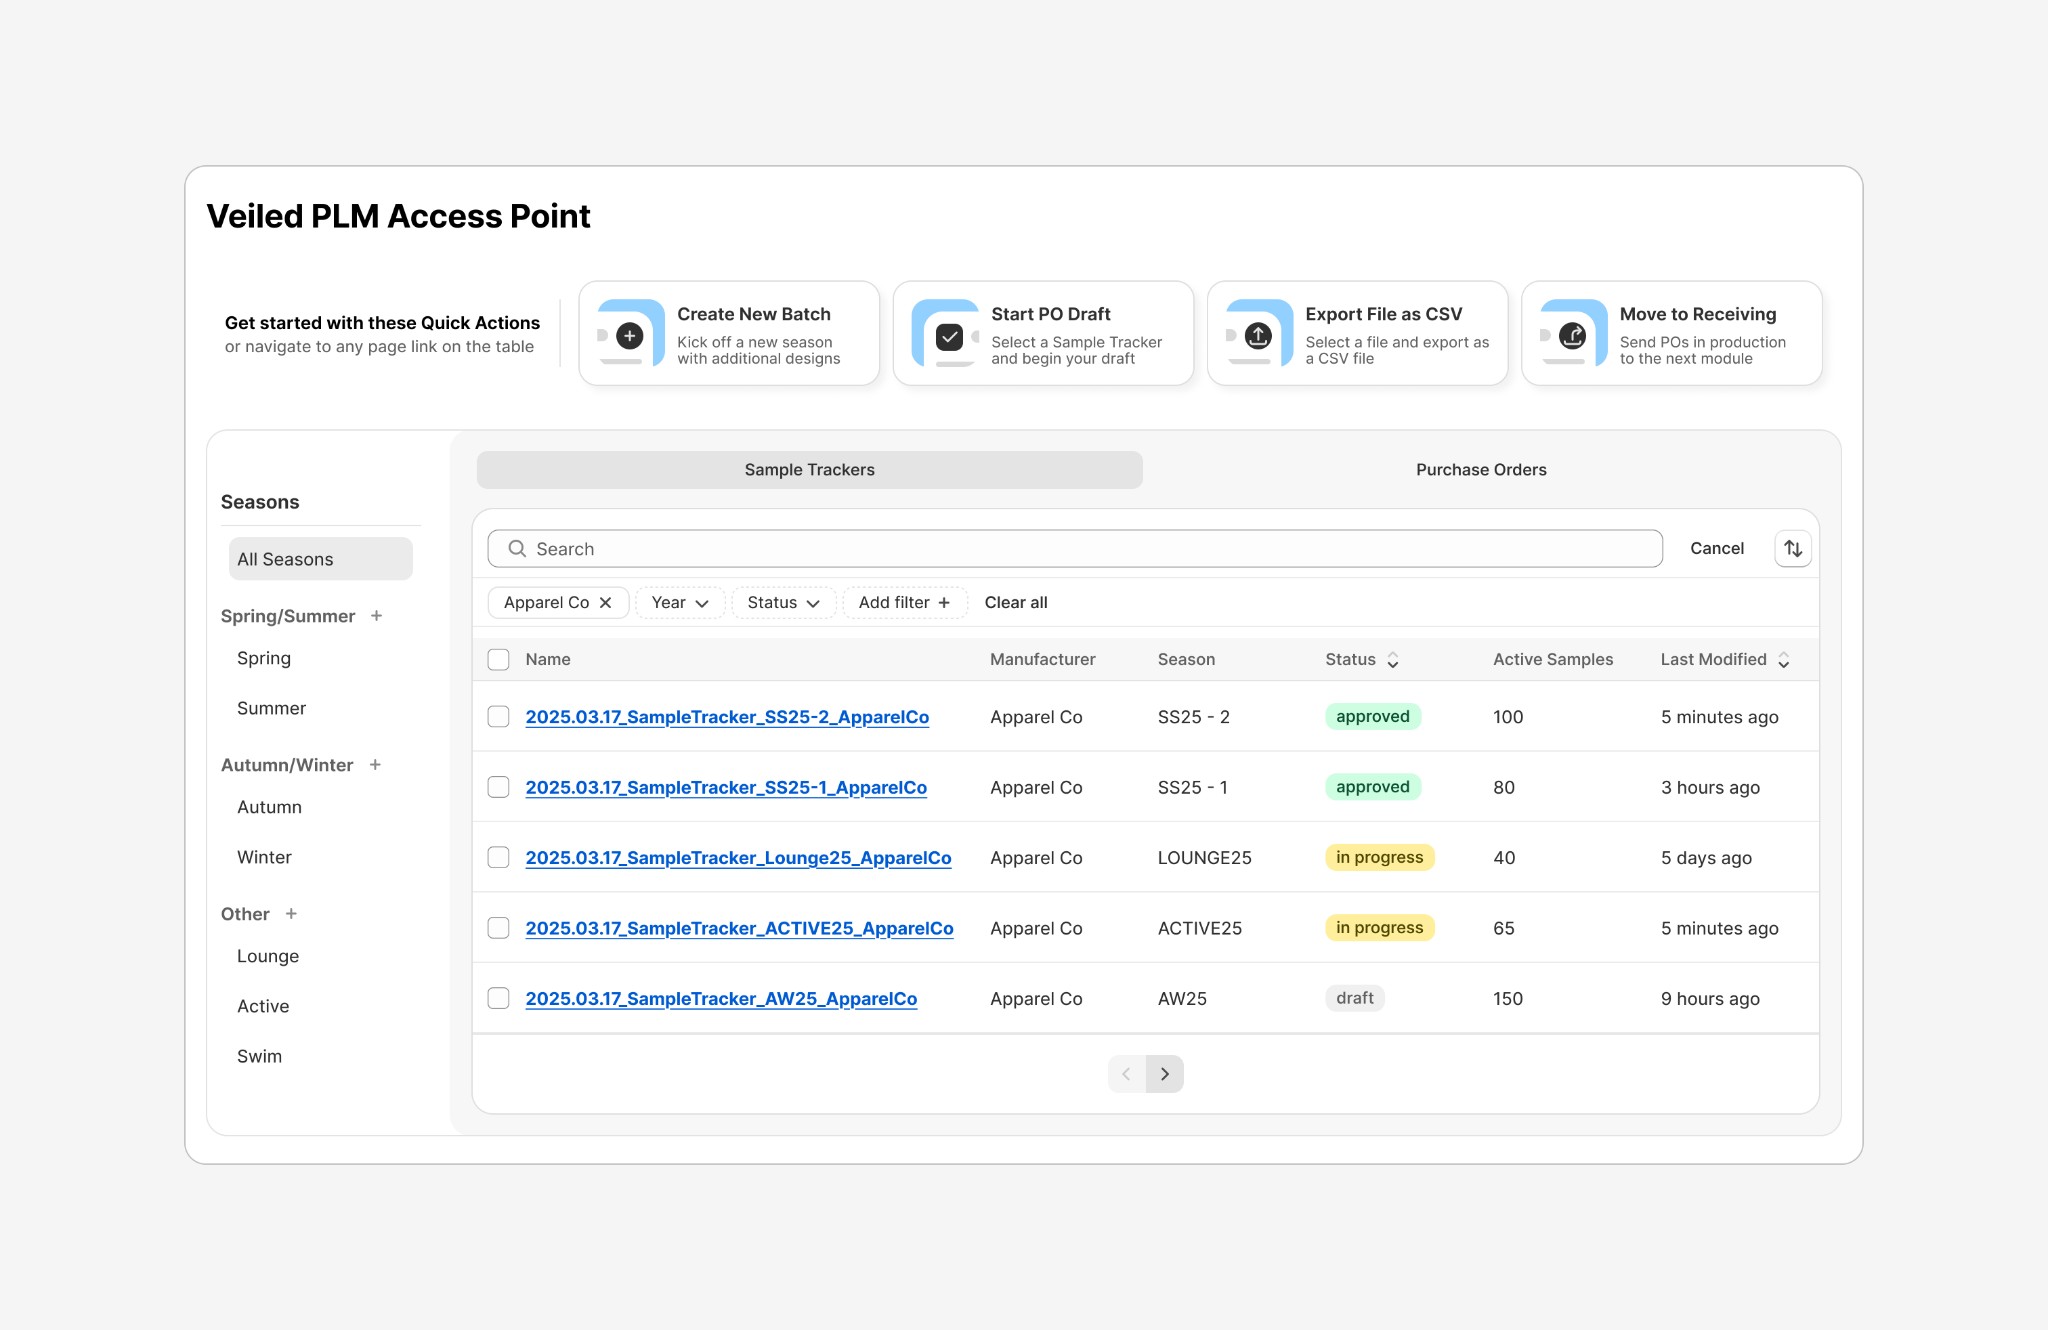This screenshot has height=1330, width=2048.
Task: Click into the Search input field
Action: point(1075,549)
